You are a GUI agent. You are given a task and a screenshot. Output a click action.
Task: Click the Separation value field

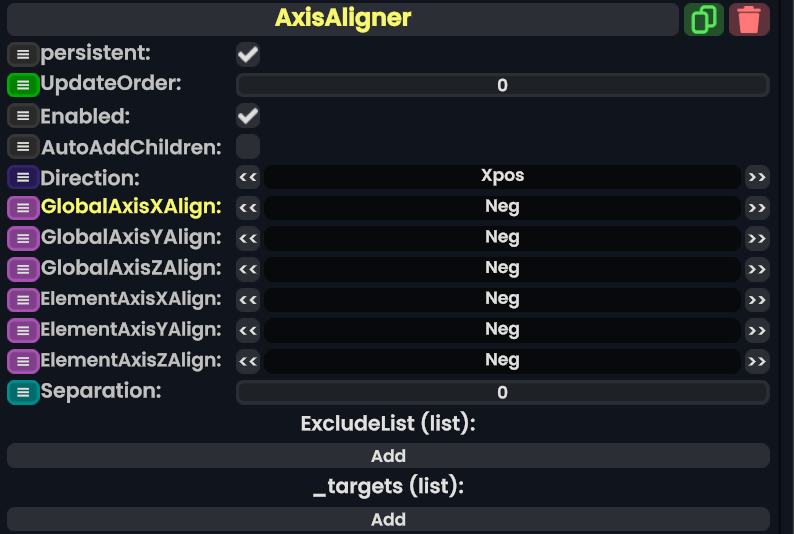[x=502, y=392]
